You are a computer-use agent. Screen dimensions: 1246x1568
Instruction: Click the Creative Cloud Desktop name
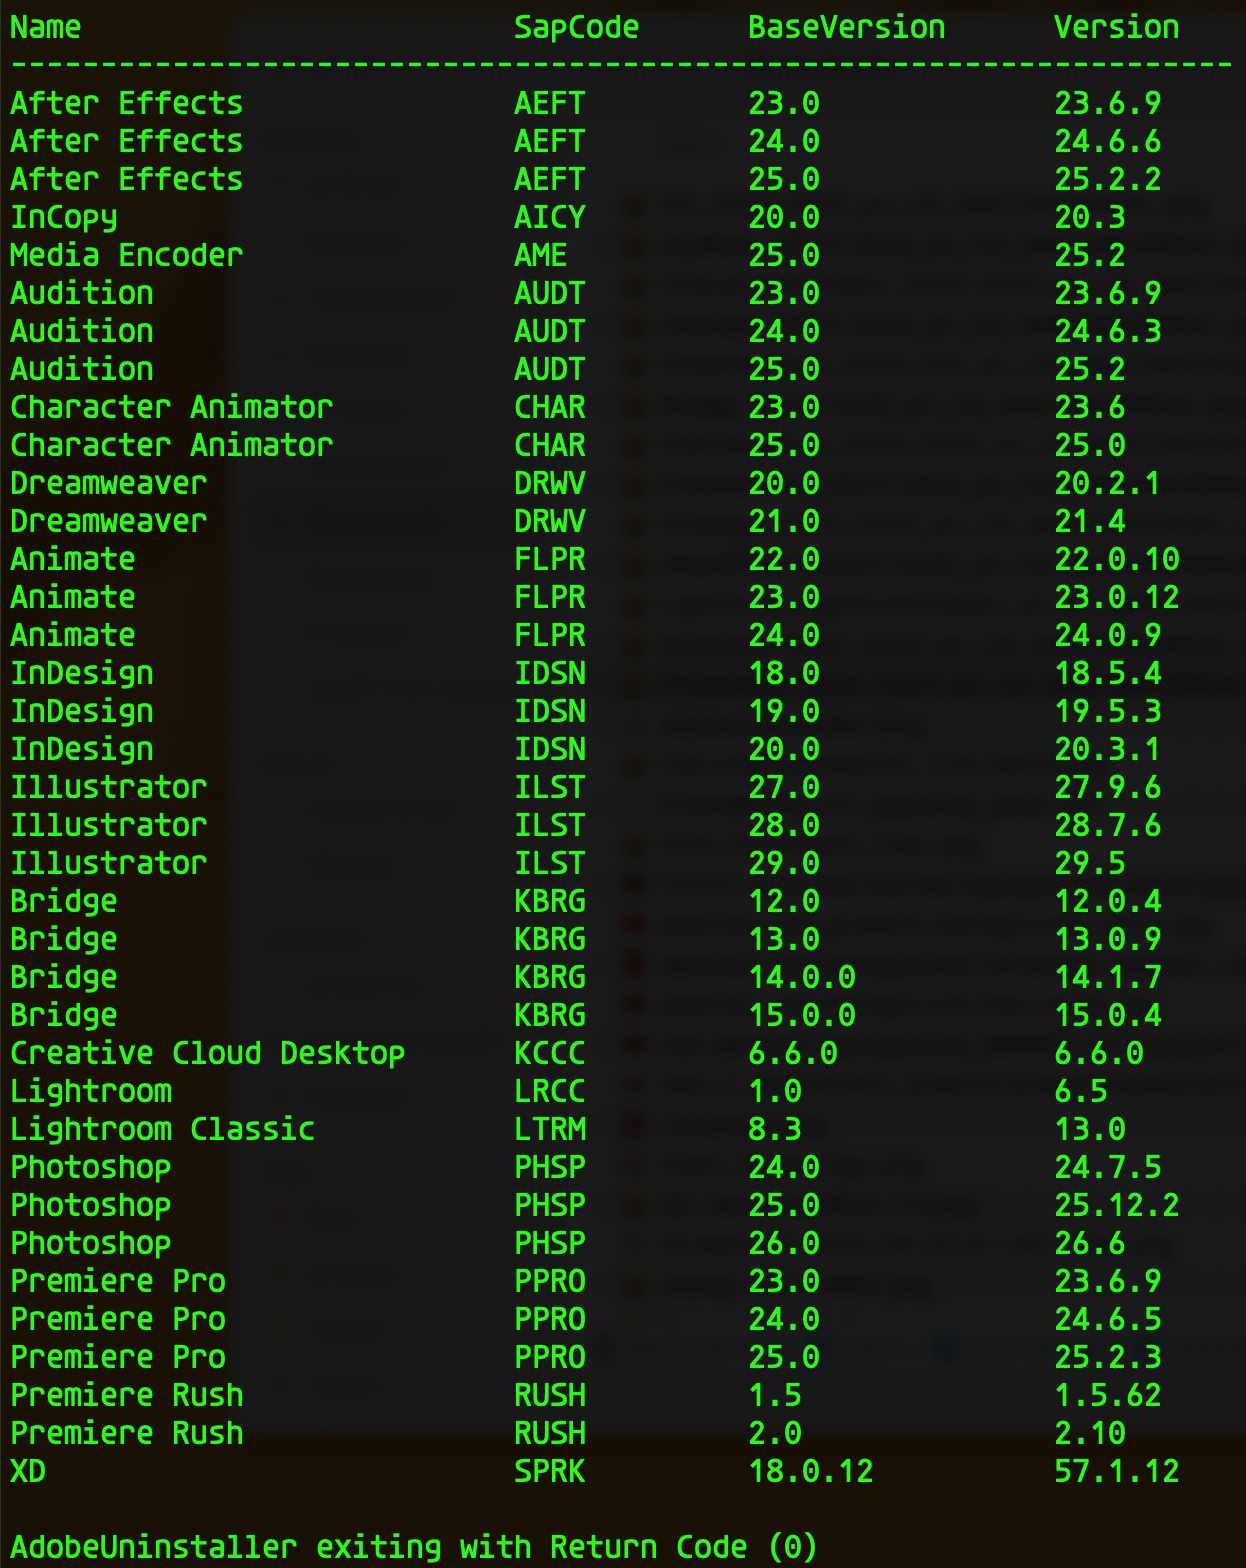coord(208,1053)
